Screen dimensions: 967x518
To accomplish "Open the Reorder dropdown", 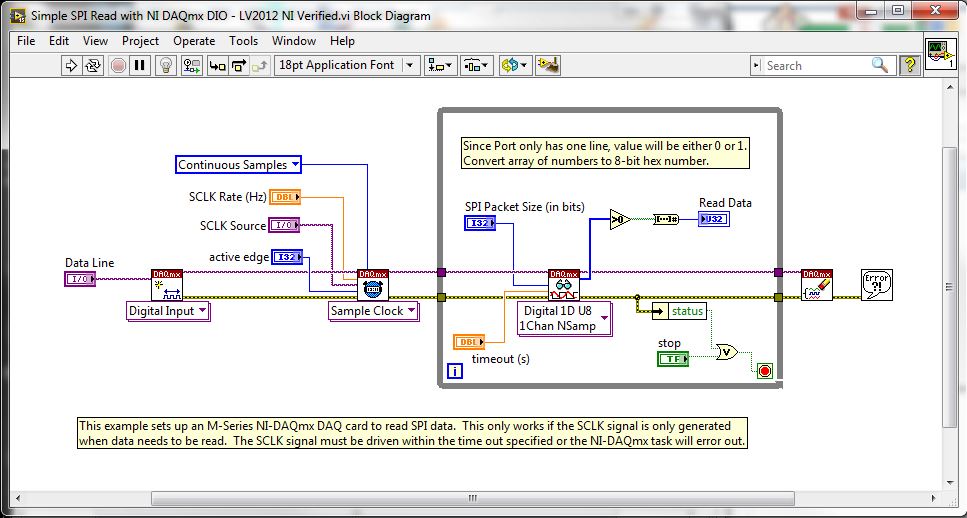I will pyautogui.click(x=514, y=65).
